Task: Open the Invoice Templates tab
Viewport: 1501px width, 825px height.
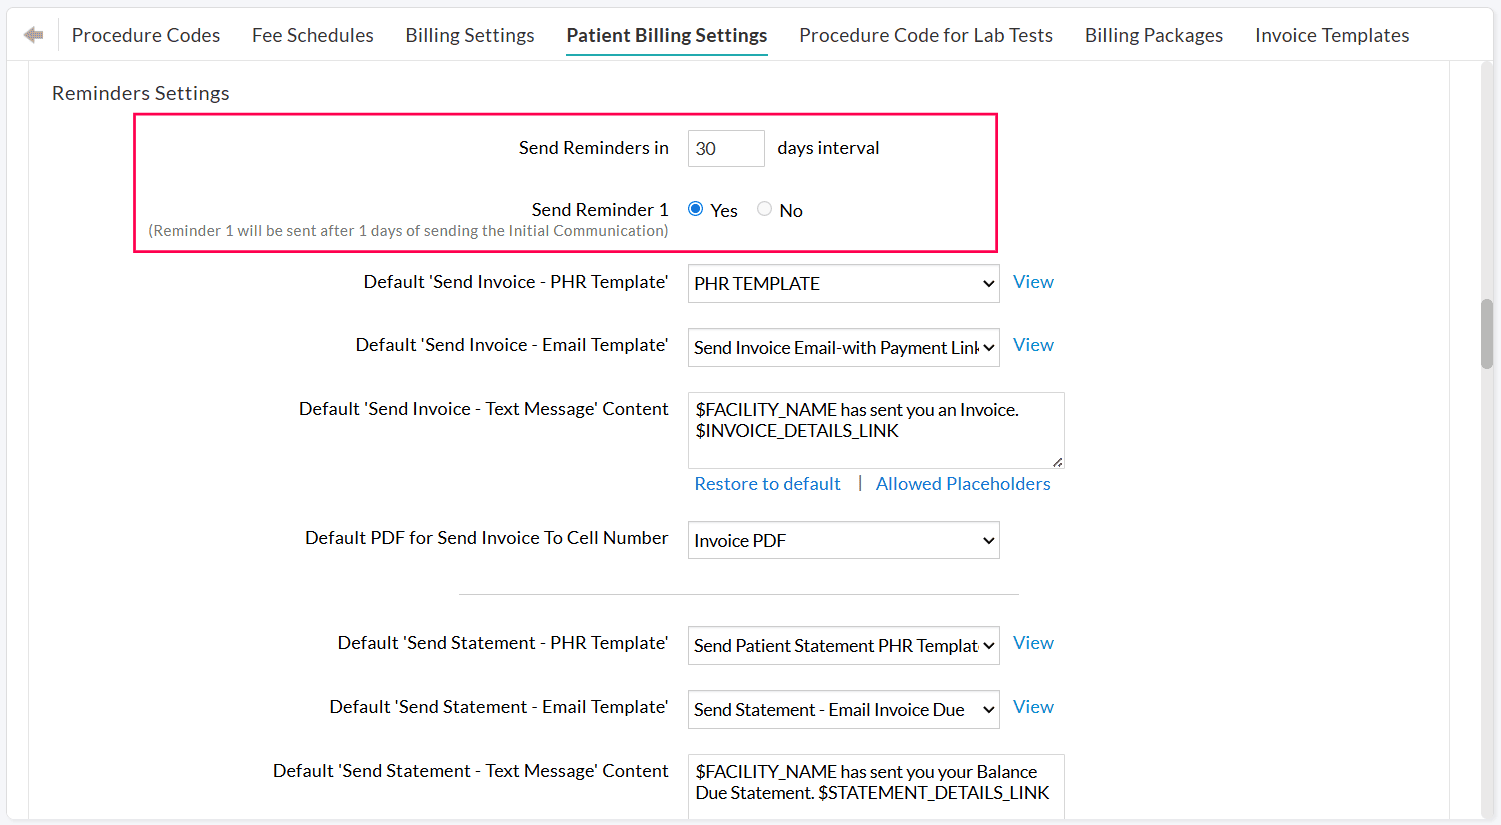Action: [x=1331, y=34]
